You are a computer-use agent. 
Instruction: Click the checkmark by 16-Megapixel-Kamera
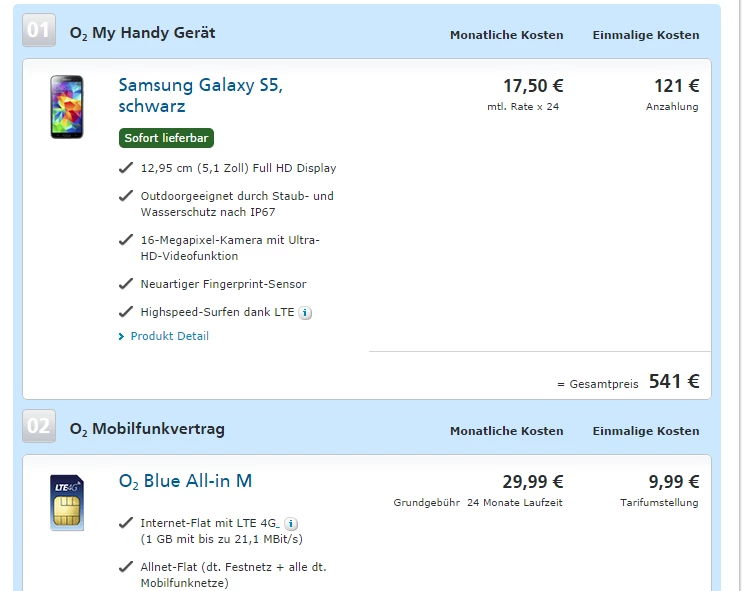pos(126,240)
